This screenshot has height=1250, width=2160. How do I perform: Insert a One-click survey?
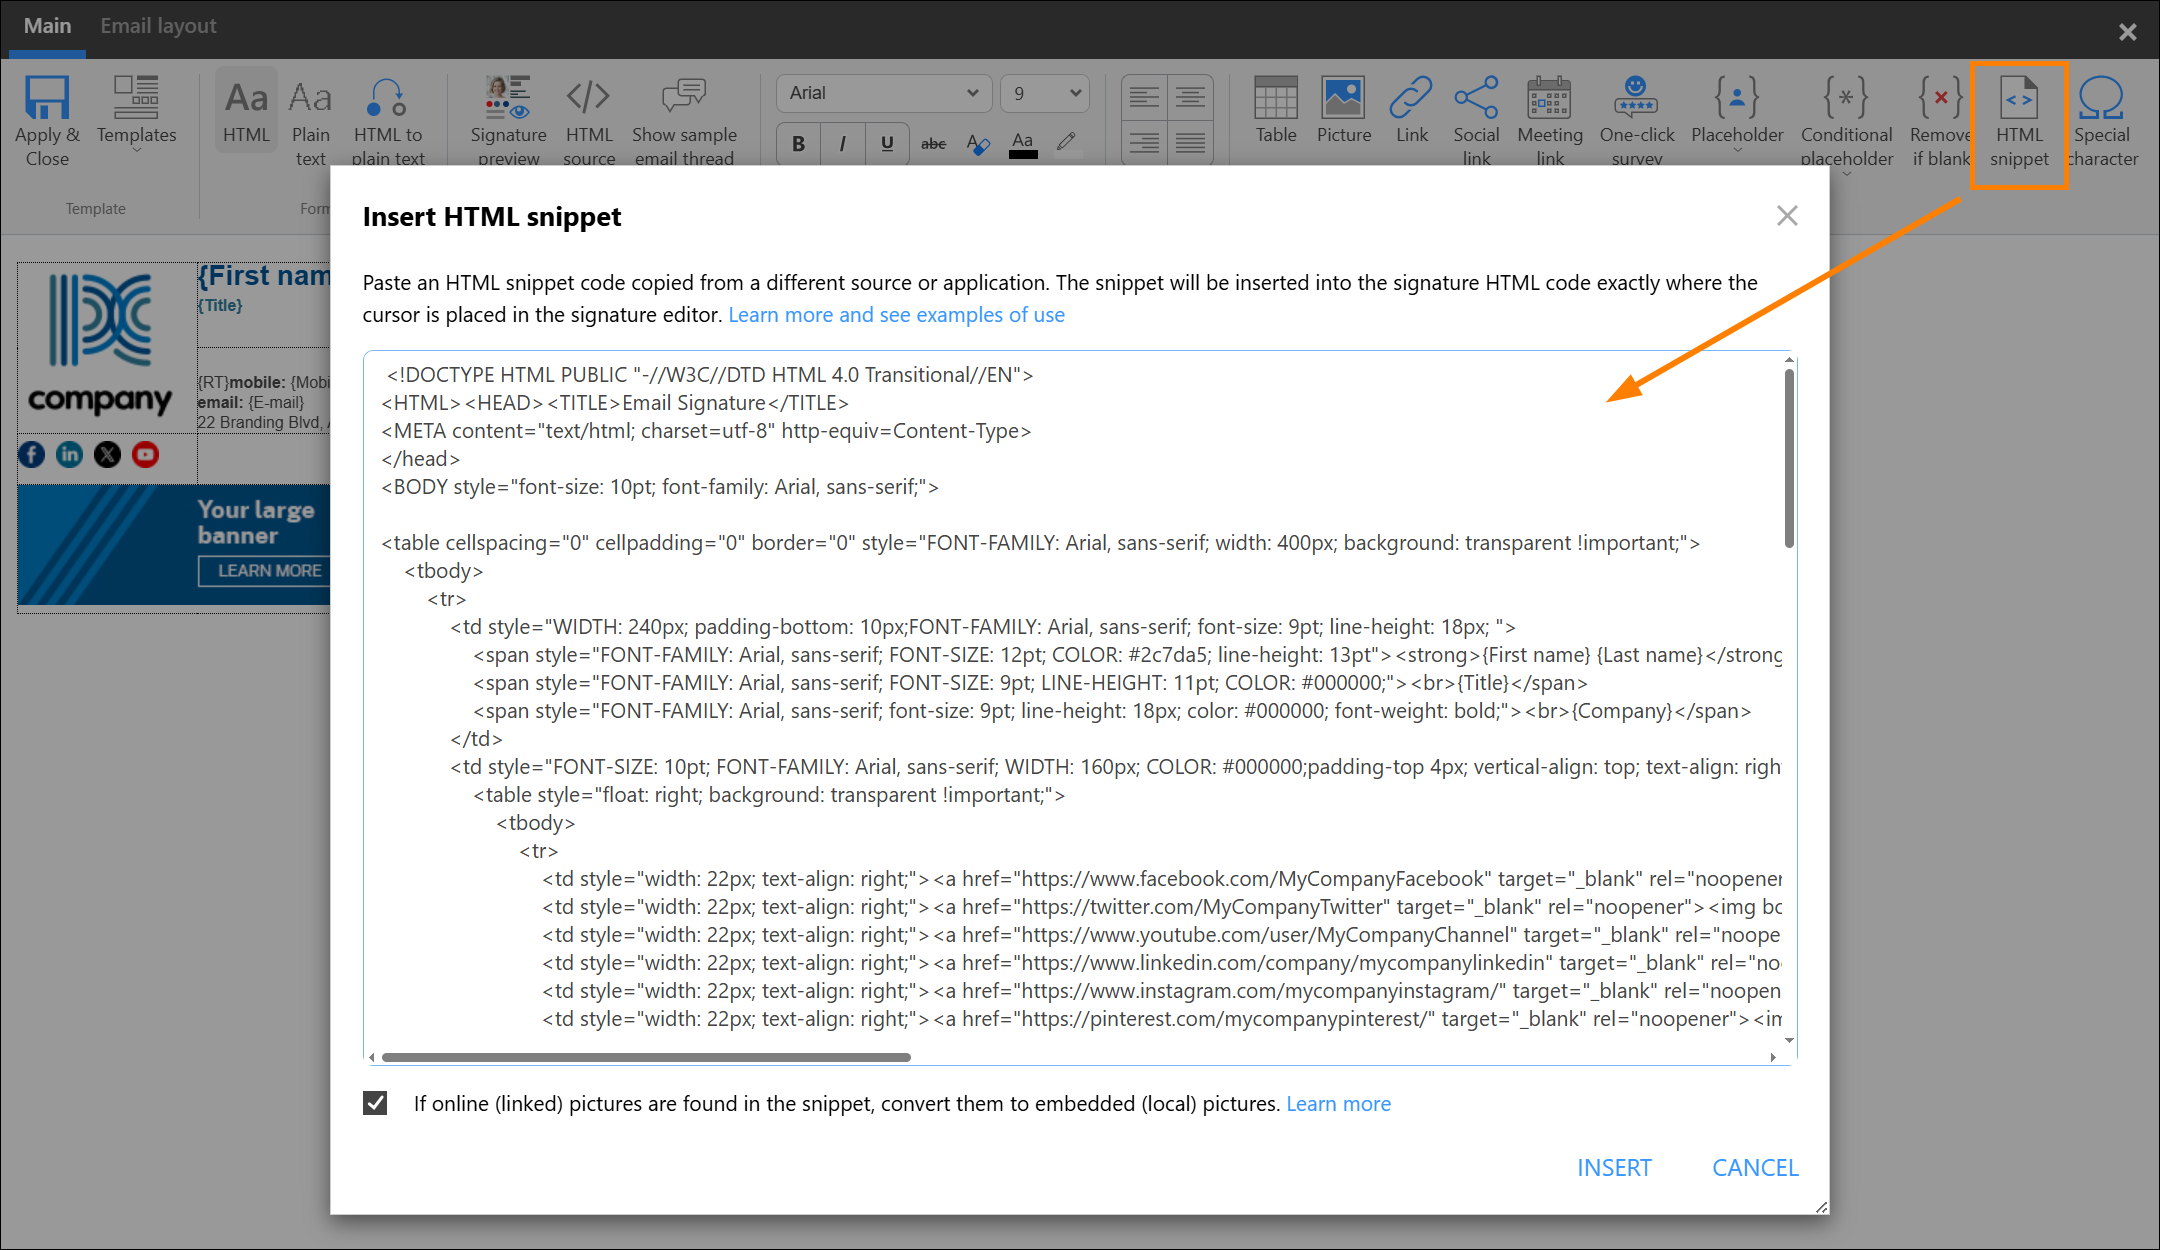(x=1637, y=120)
